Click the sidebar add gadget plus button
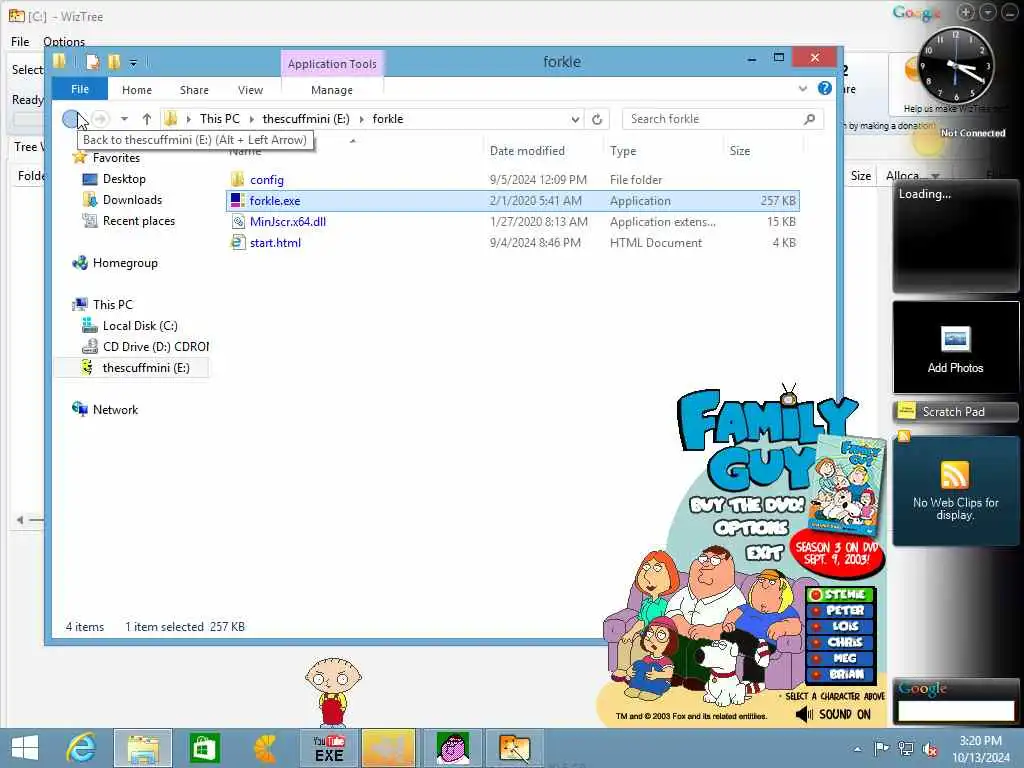The width and height of the screenshot is (1024, 768). (966, 12)
